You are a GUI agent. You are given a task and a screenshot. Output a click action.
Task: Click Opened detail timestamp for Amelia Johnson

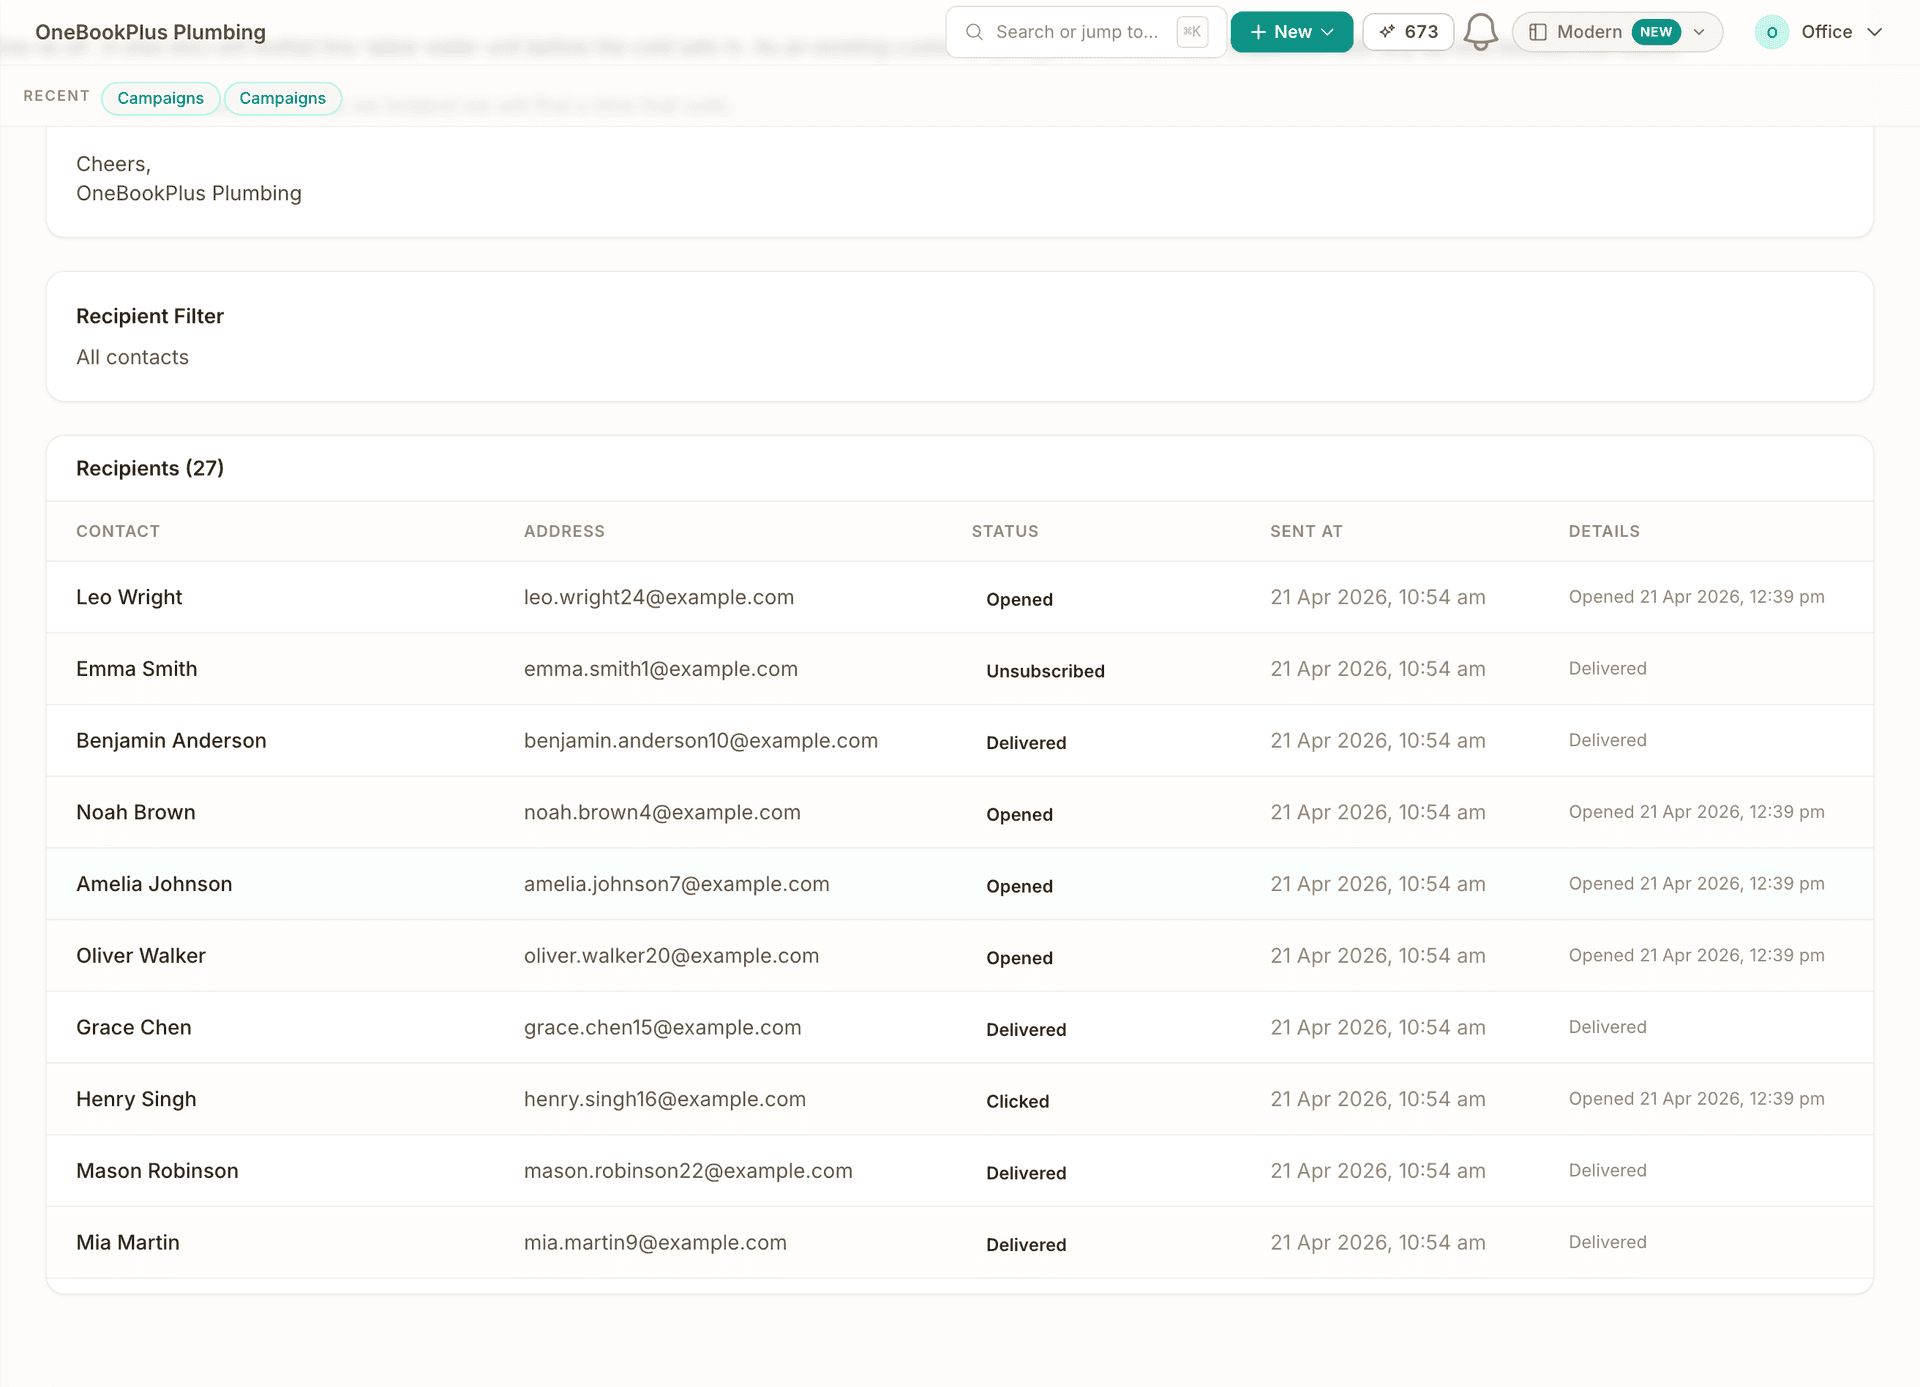[1696, 883]
